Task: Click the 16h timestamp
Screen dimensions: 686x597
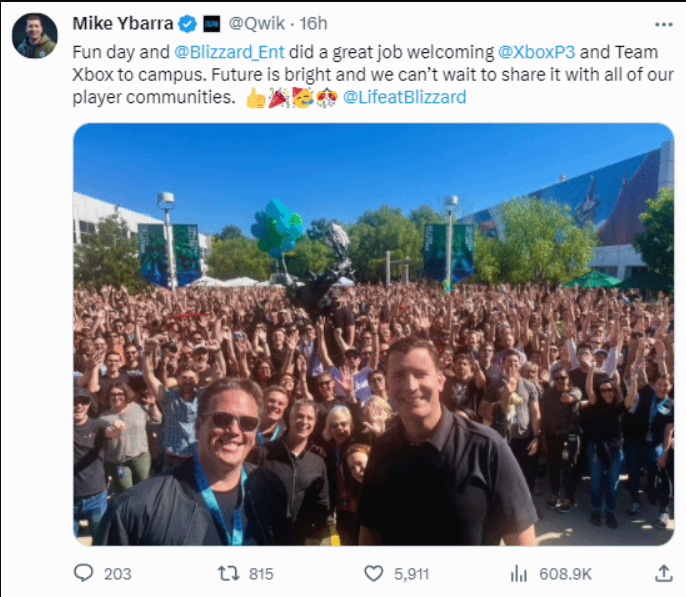Action: tap(313, 24)
